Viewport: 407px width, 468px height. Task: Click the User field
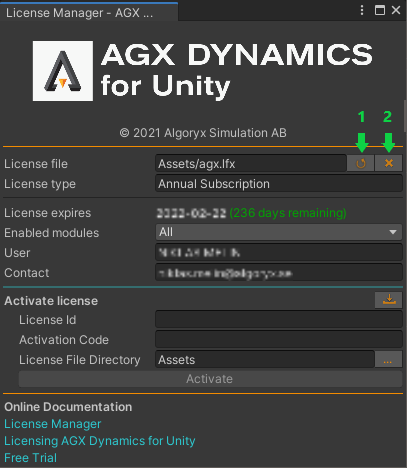tap(279, 253)
